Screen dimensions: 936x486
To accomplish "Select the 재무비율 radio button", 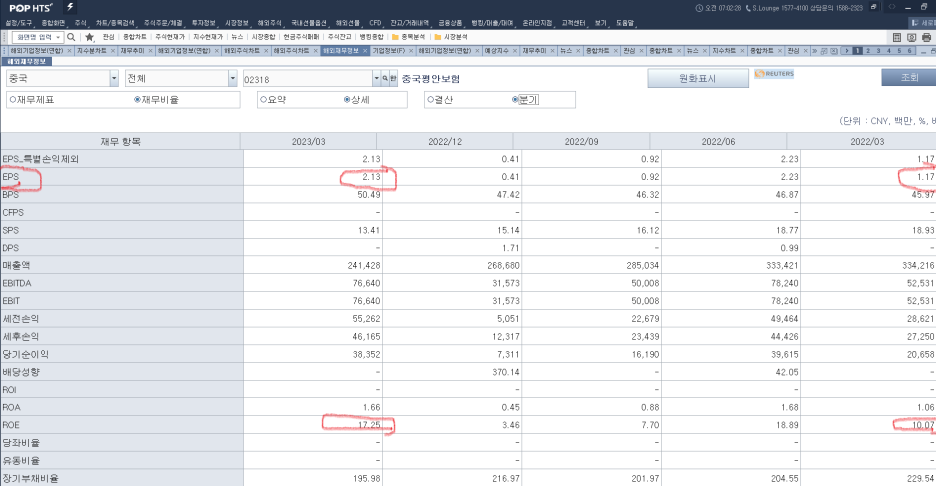I will 137,100.
